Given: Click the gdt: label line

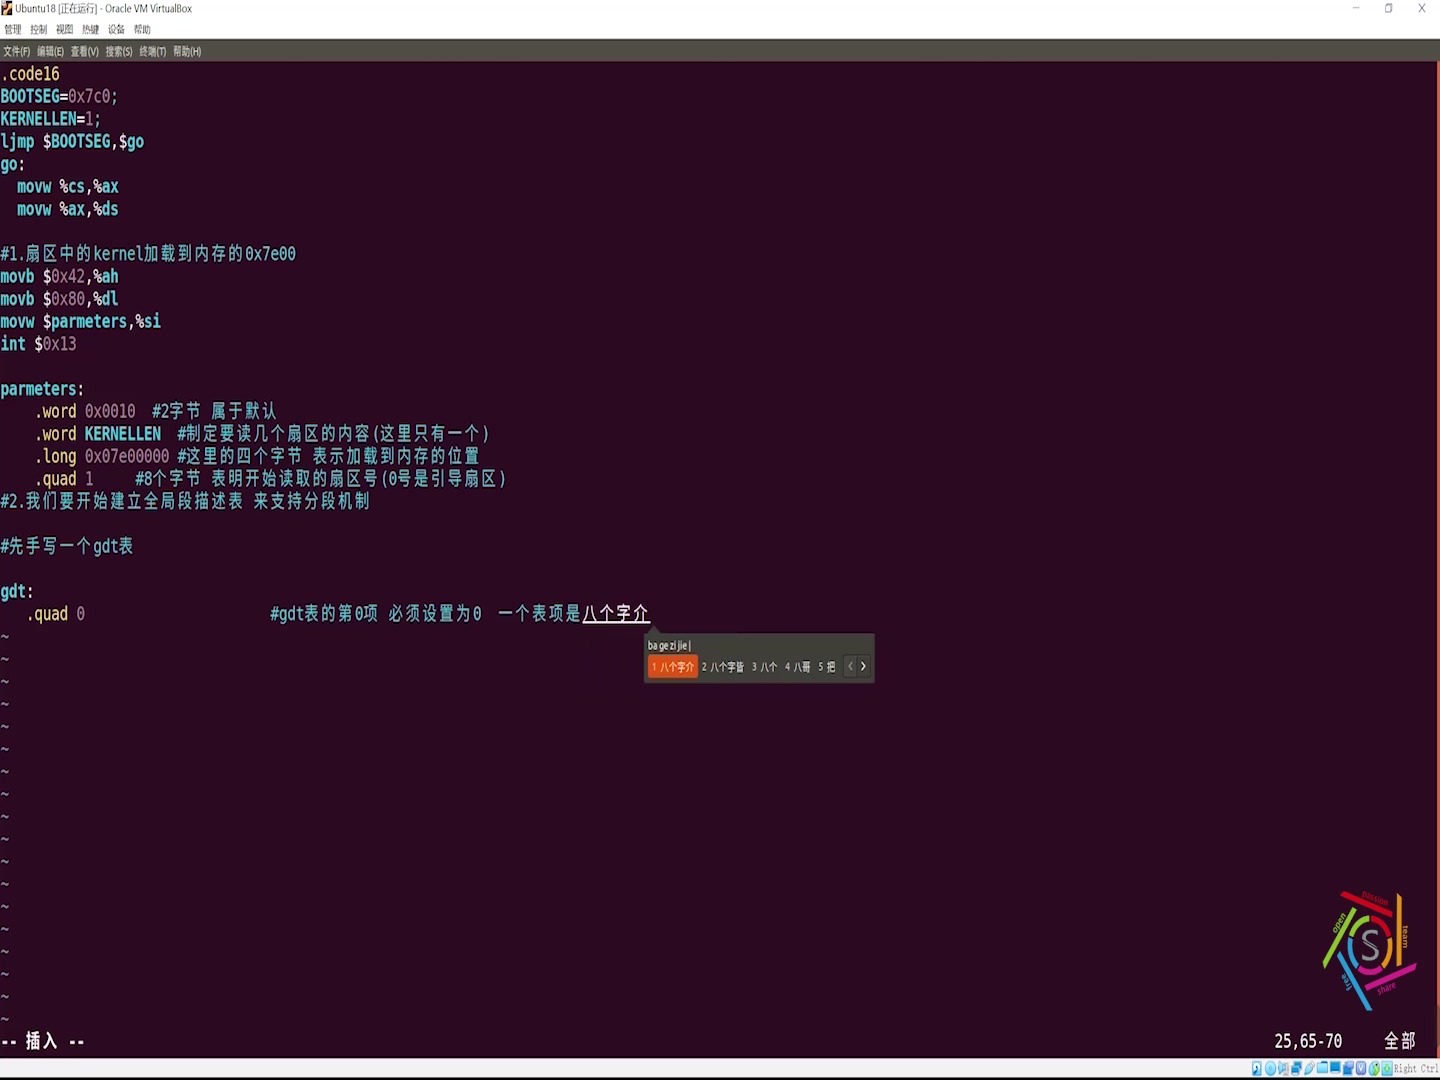Looking at the screenshot, I should click(17, 592).
